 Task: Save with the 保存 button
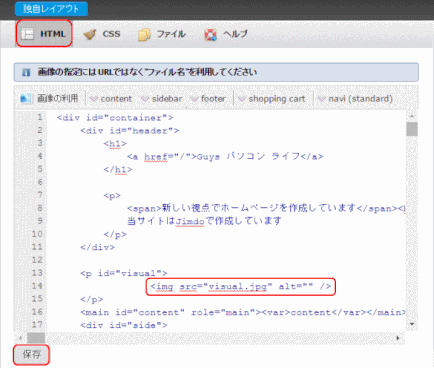pyautogui.click(x=32, y=355)
